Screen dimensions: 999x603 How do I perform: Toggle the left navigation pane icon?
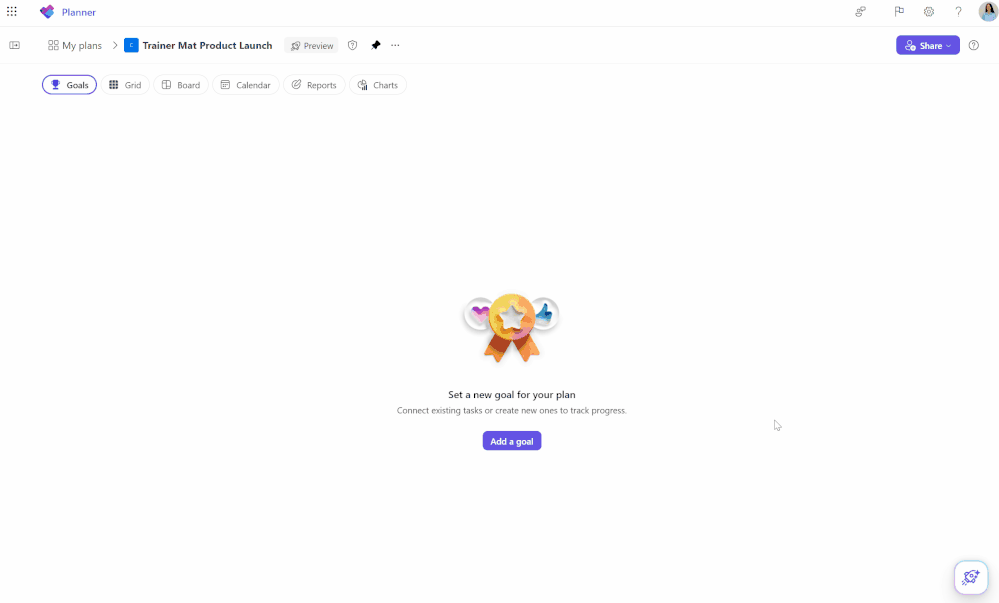15,45
